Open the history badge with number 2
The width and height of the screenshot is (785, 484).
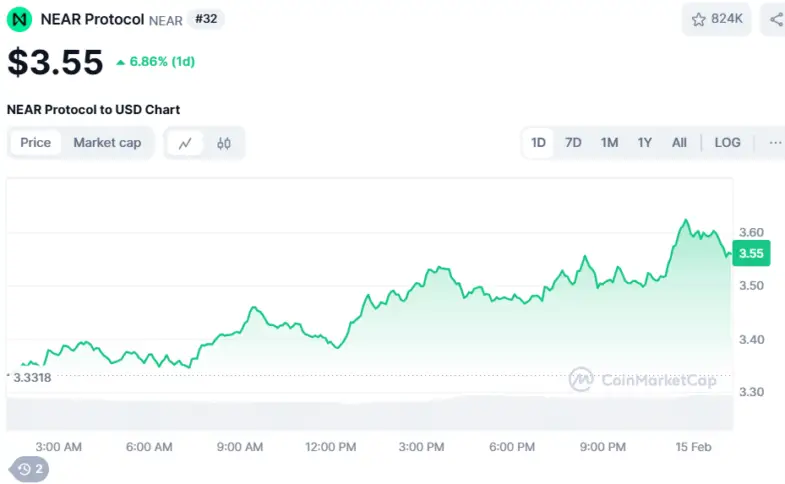30,469
